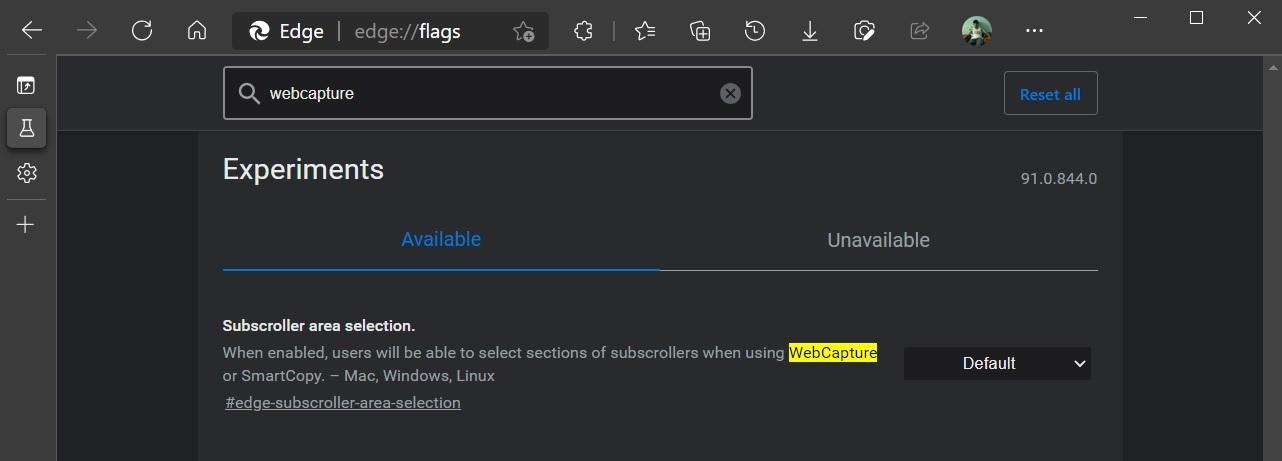Clear the webcapture search text

click(731, 94)
